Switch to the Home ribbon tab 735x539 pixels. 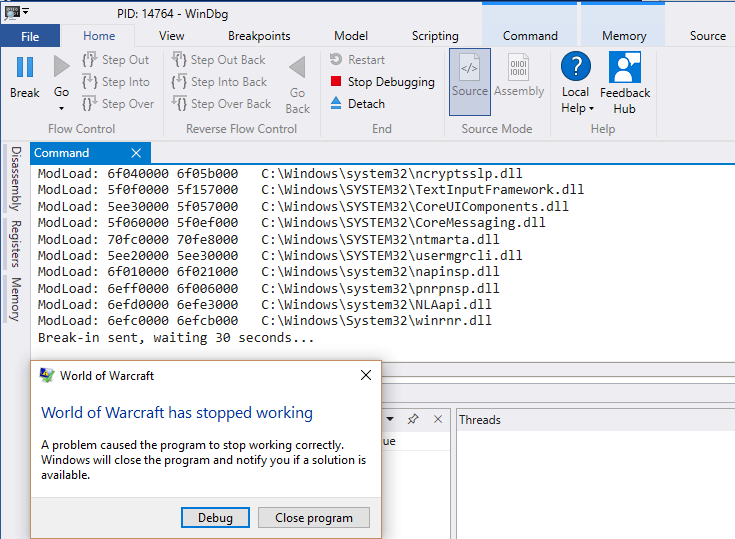(x=99, y=36)
